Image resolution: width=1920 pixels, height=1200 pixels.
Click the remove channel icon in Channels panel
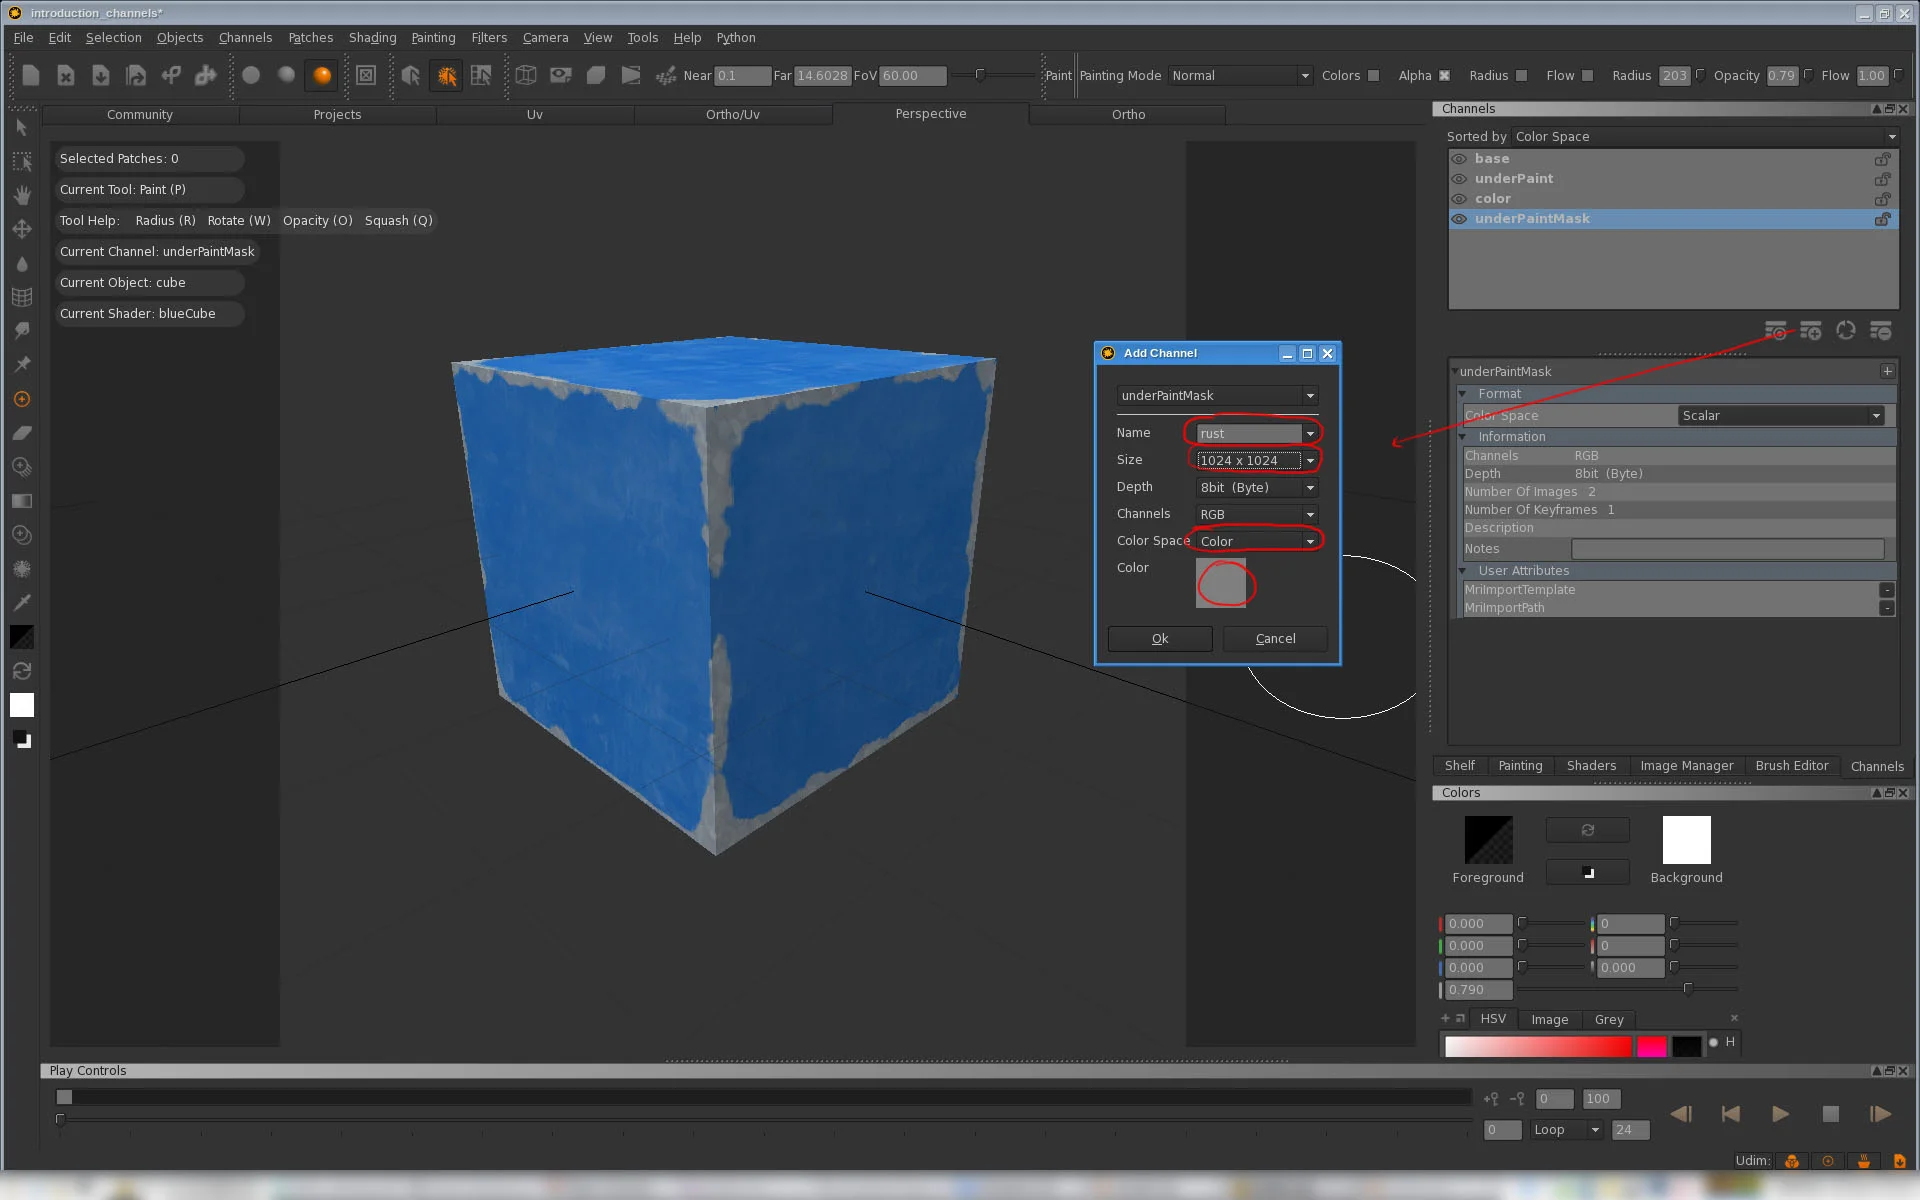pos(1881,331)
